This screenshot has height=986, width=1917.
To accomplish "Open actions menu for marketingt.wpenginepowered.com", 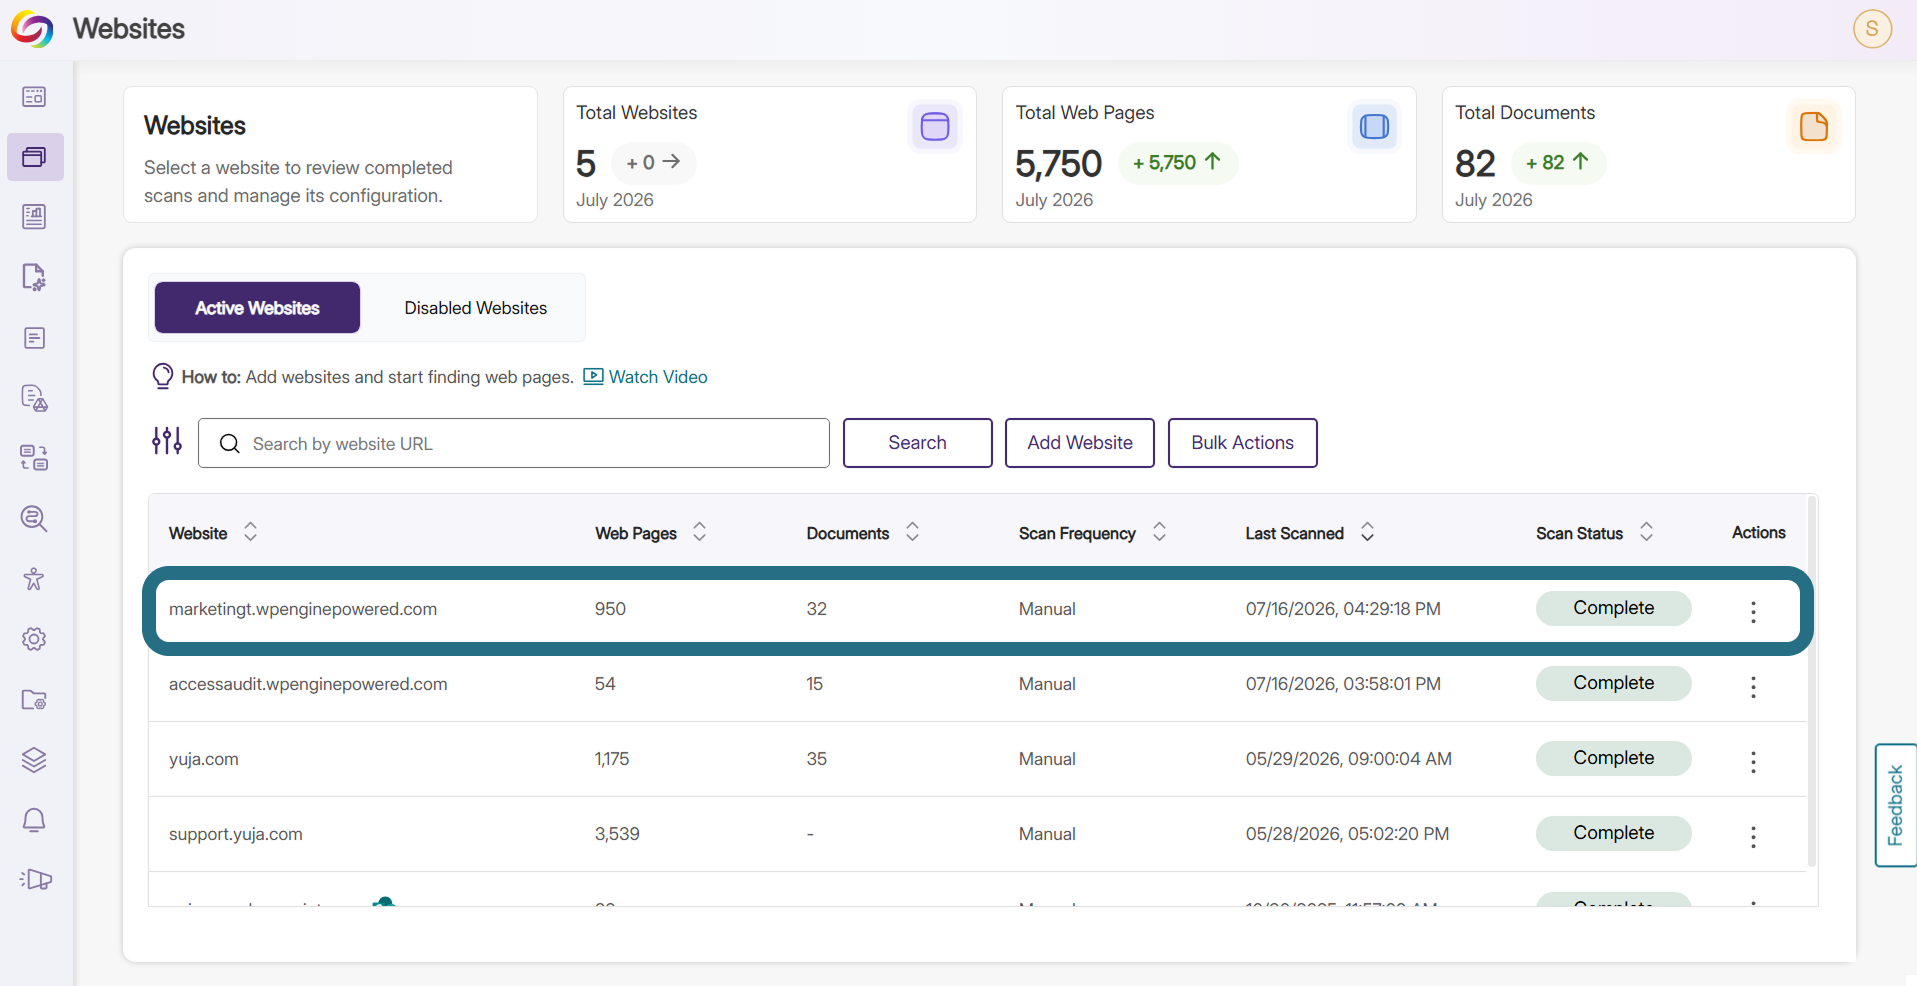I will point(1753,612).
